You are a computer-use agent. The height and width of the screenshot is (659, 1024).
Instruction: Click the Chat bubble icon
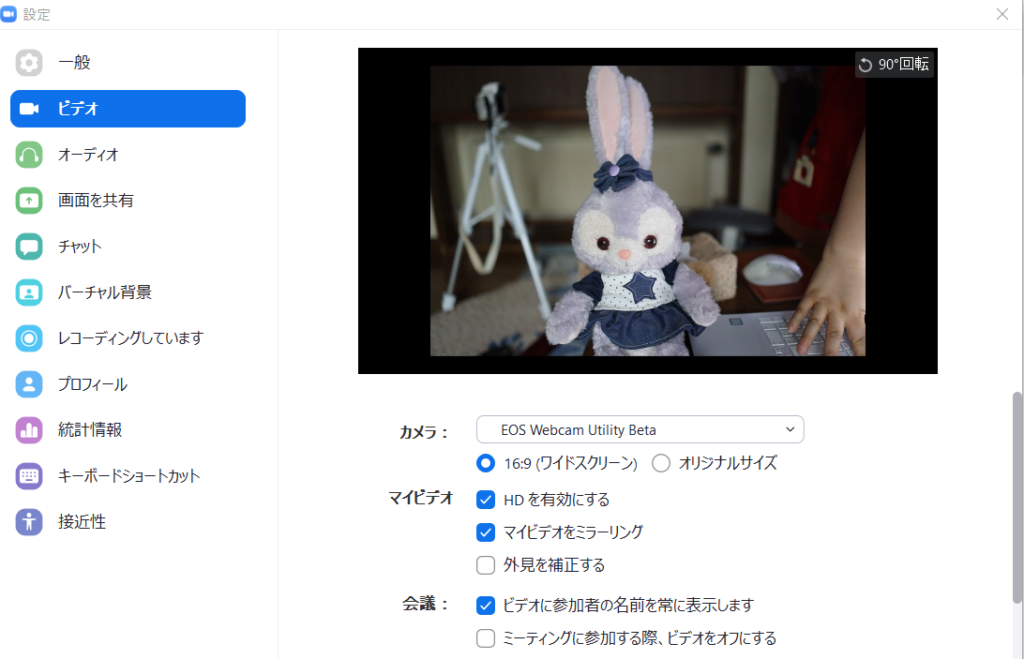[29, 246]
